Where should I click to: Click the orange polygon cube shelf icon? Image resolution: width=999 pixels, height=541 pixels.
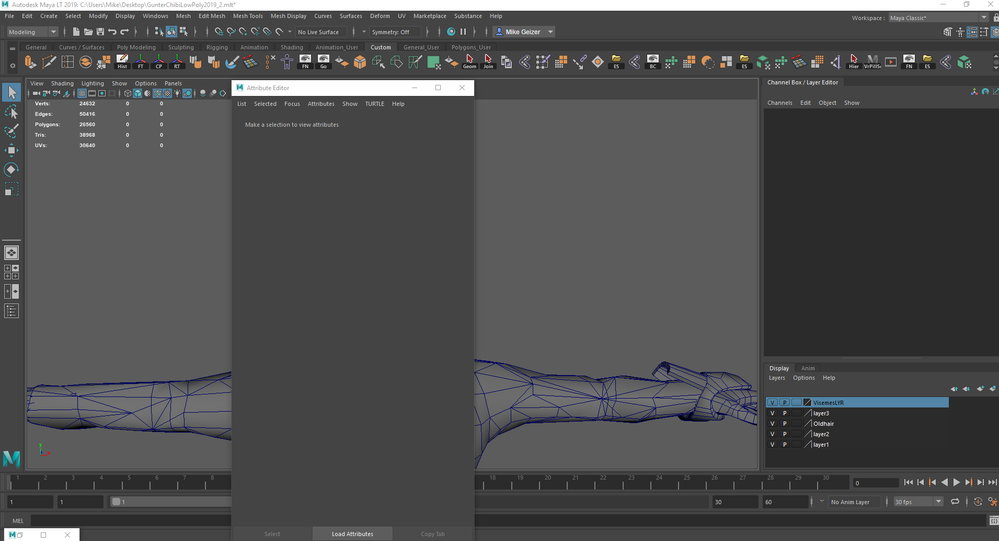click(x=360, y=62)
